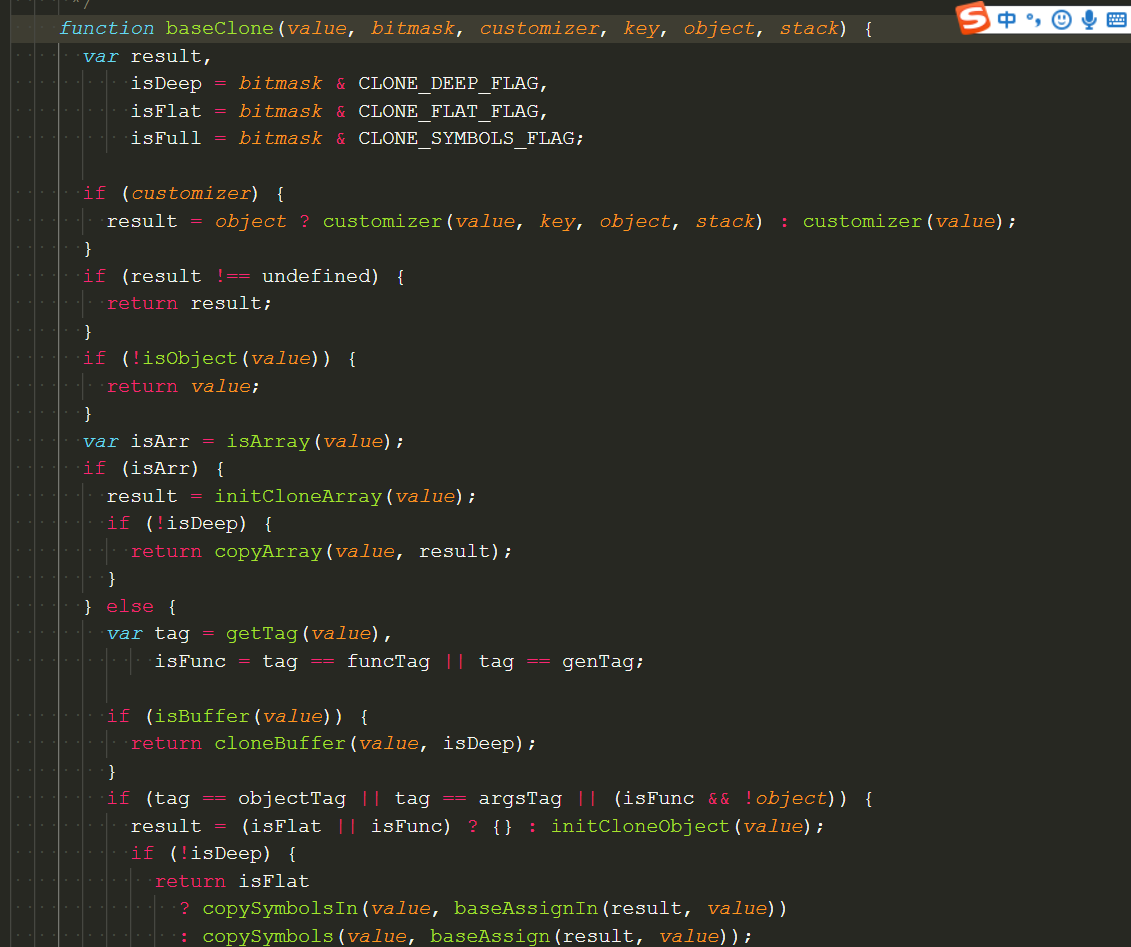Click the 'undefined' keyword
Viewport: 1131px width, 947px height.
point(316,276)
